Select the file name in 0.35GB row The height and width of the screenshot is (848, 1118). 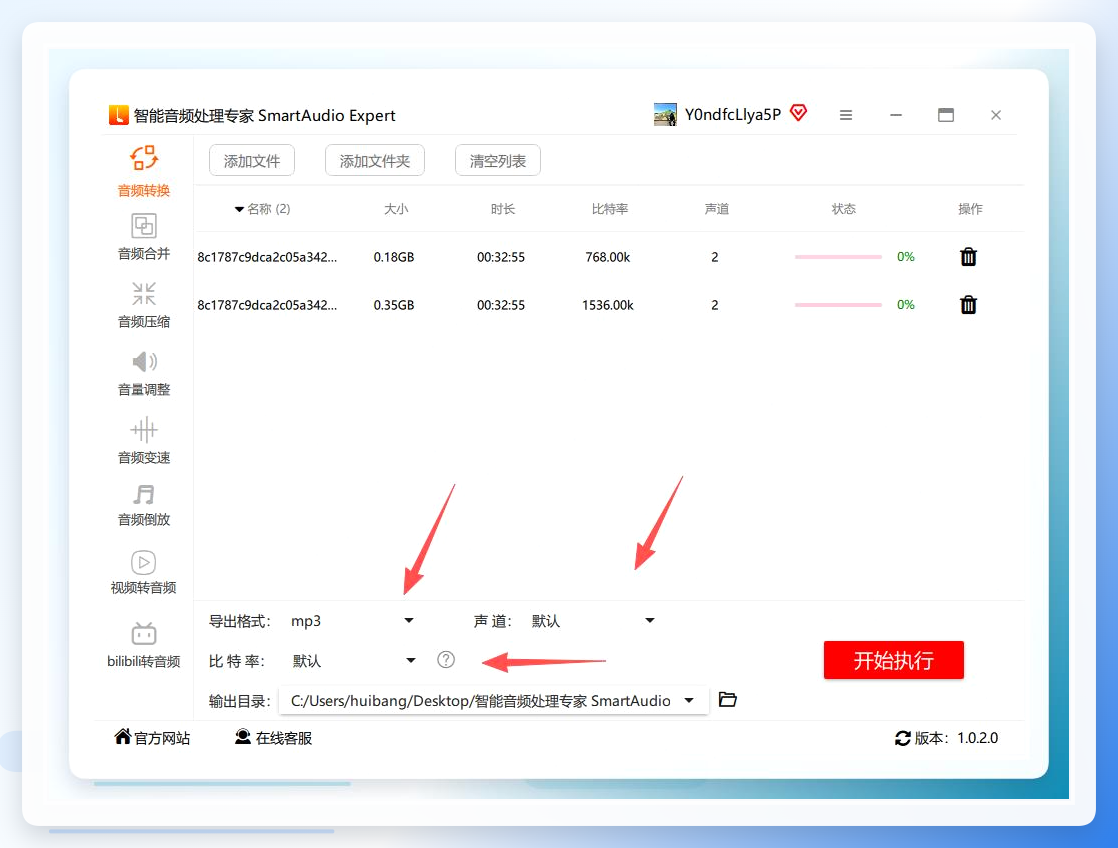coord(267,305)
